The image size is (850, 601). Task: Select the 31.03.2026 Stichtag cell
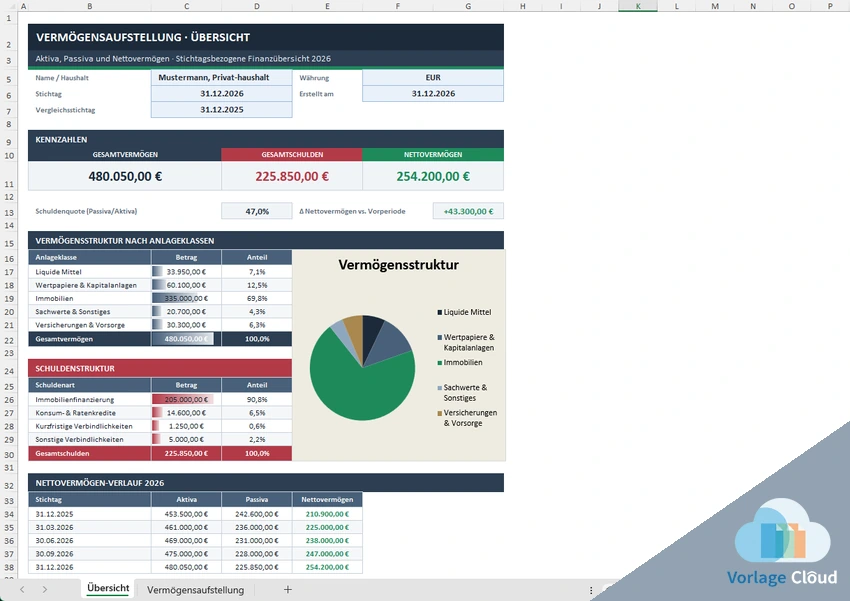point(89,527)
